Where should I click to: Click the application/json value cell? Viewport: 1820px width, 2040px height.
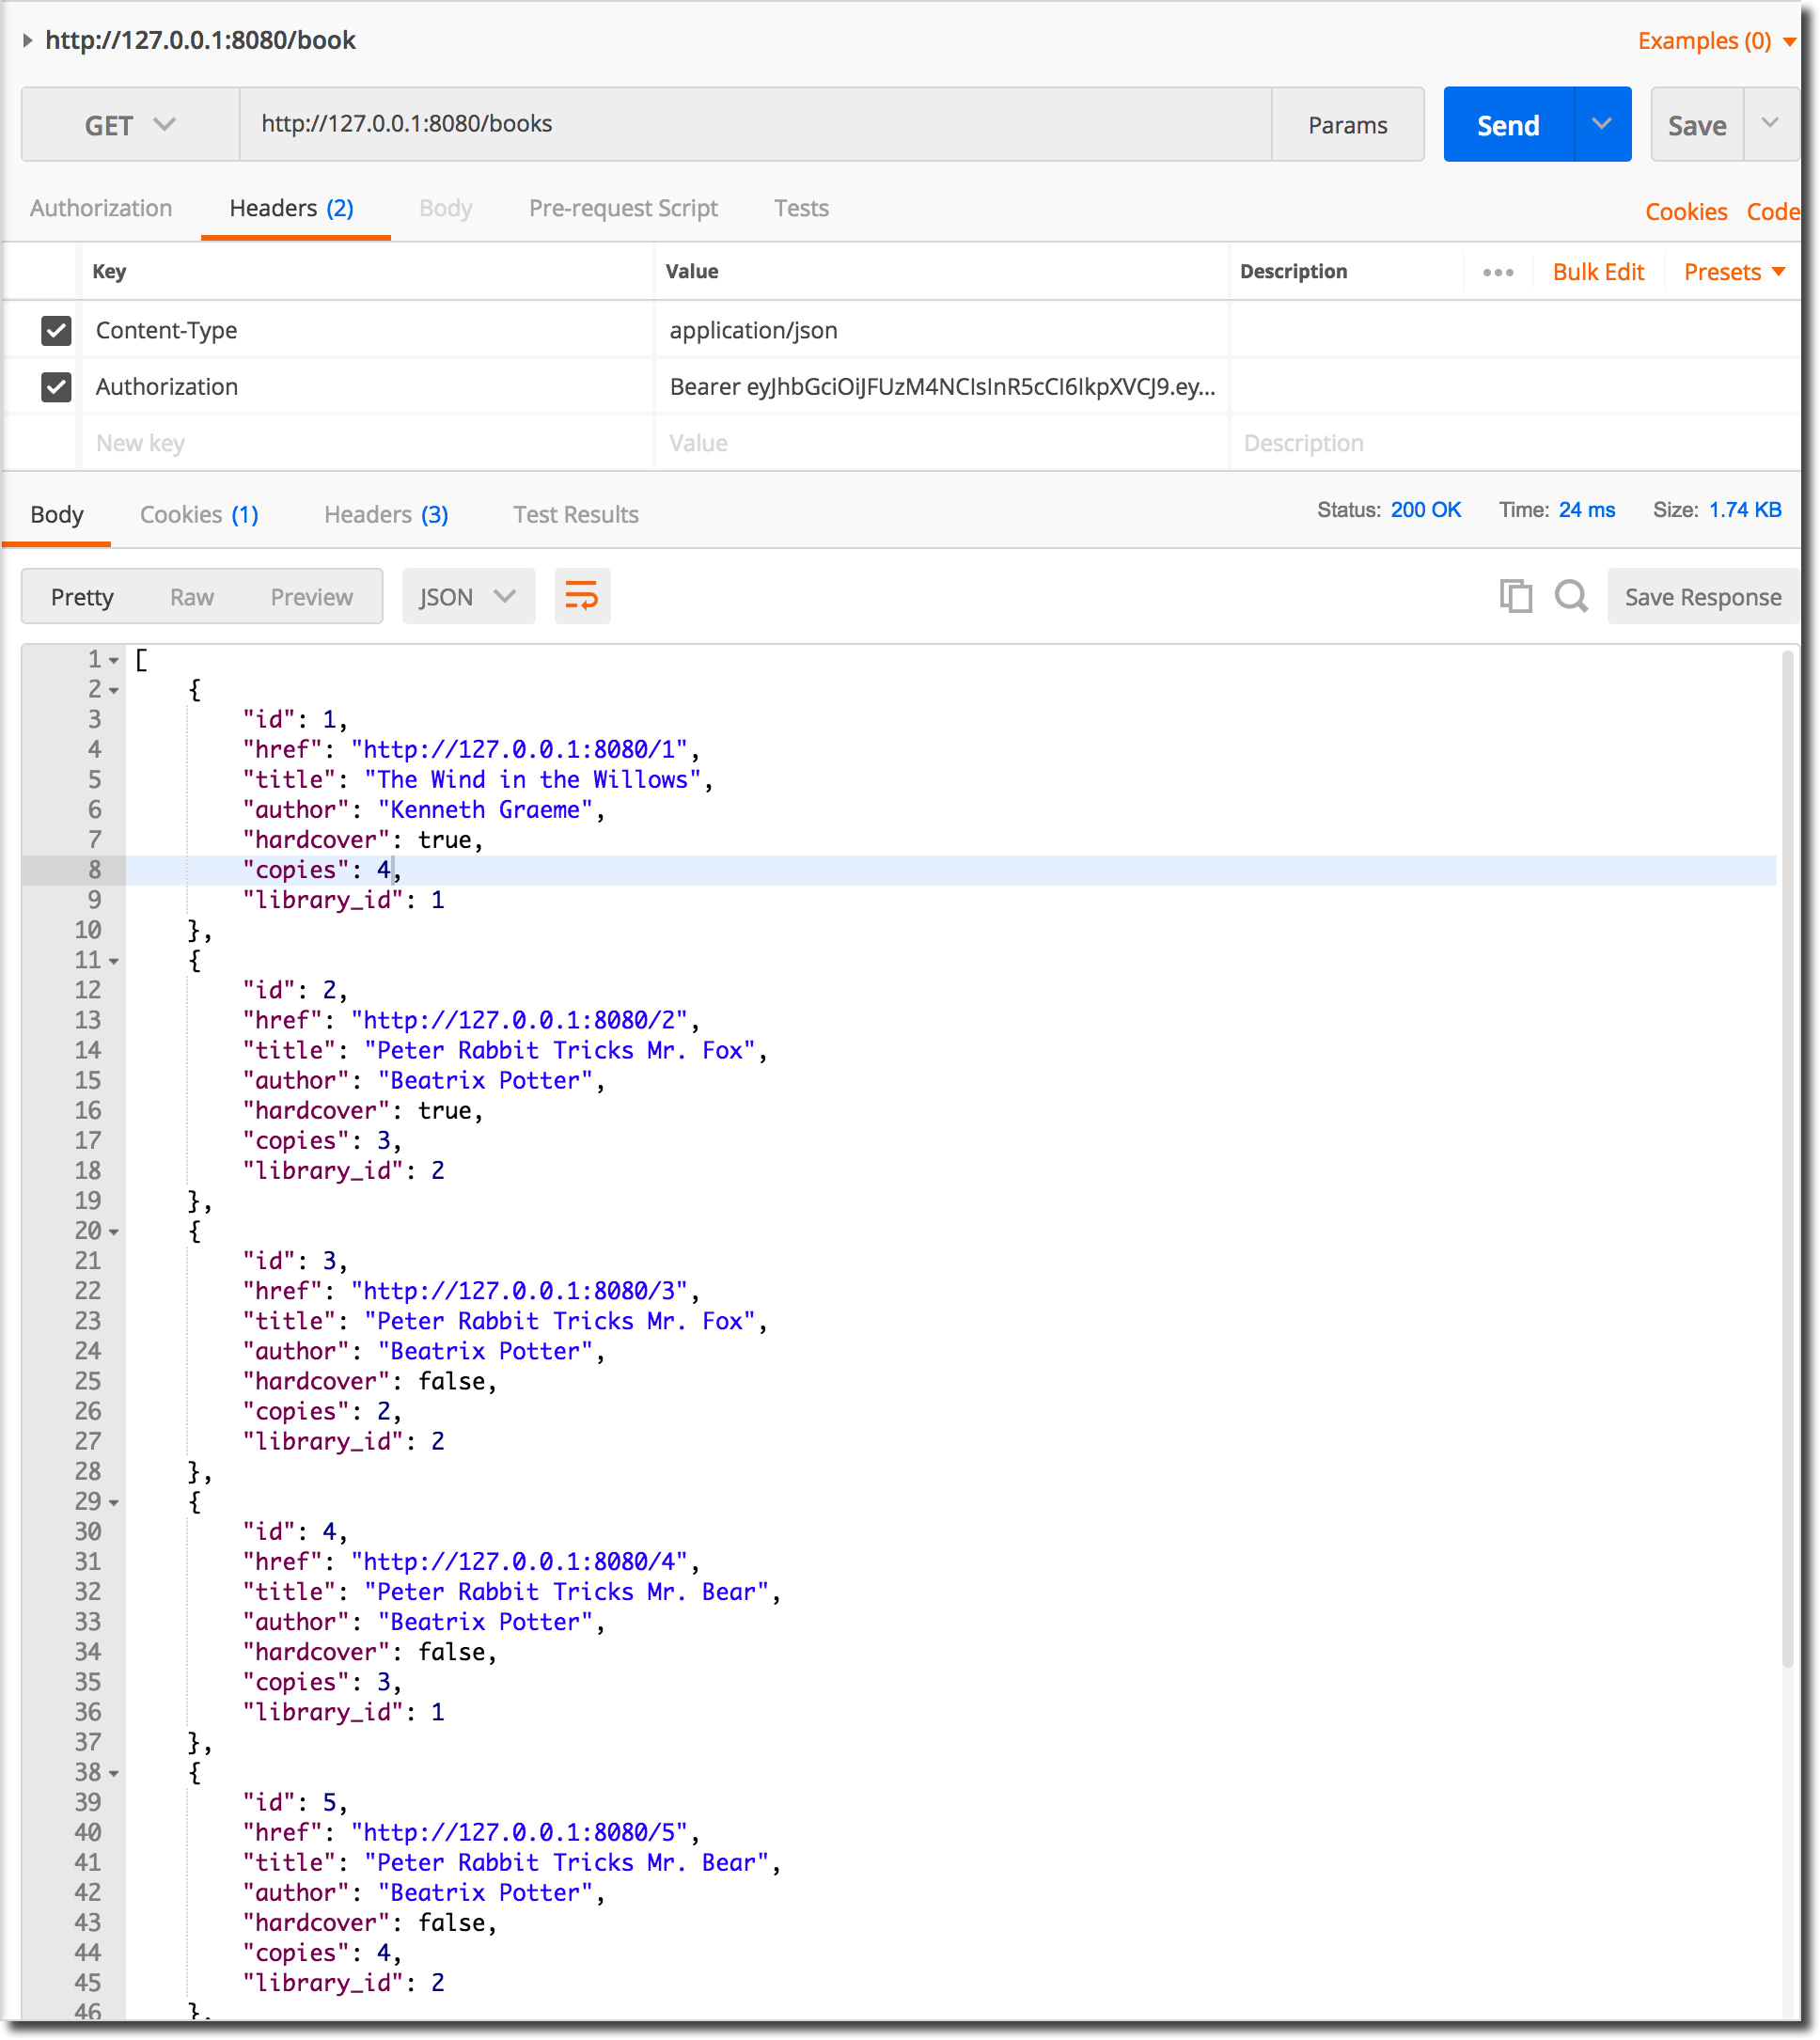point(941,330)
